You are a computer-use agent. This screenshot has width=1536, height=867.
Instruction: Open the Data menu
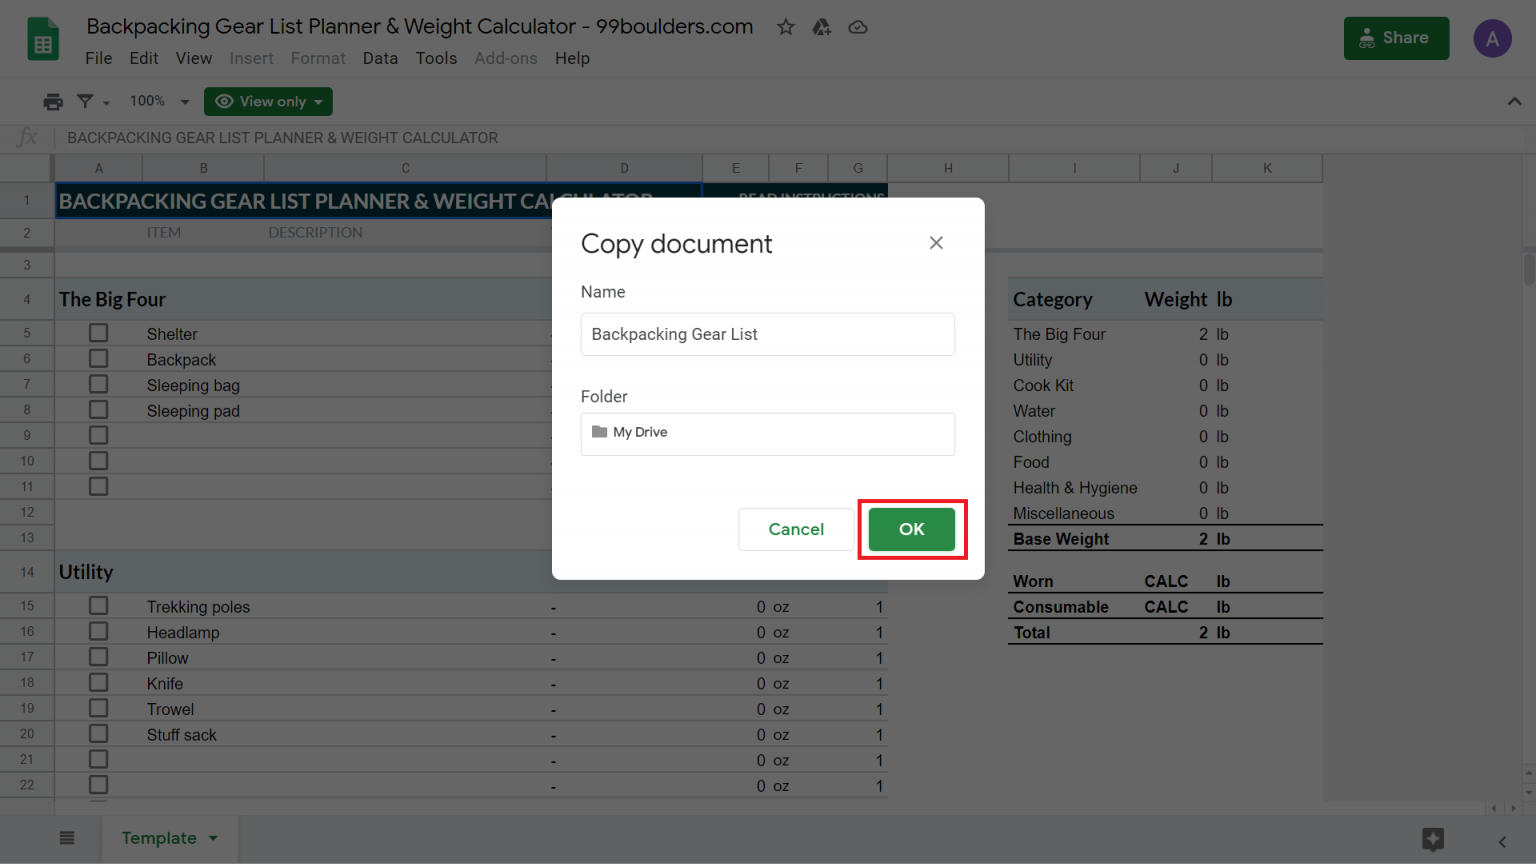point(380,58)
